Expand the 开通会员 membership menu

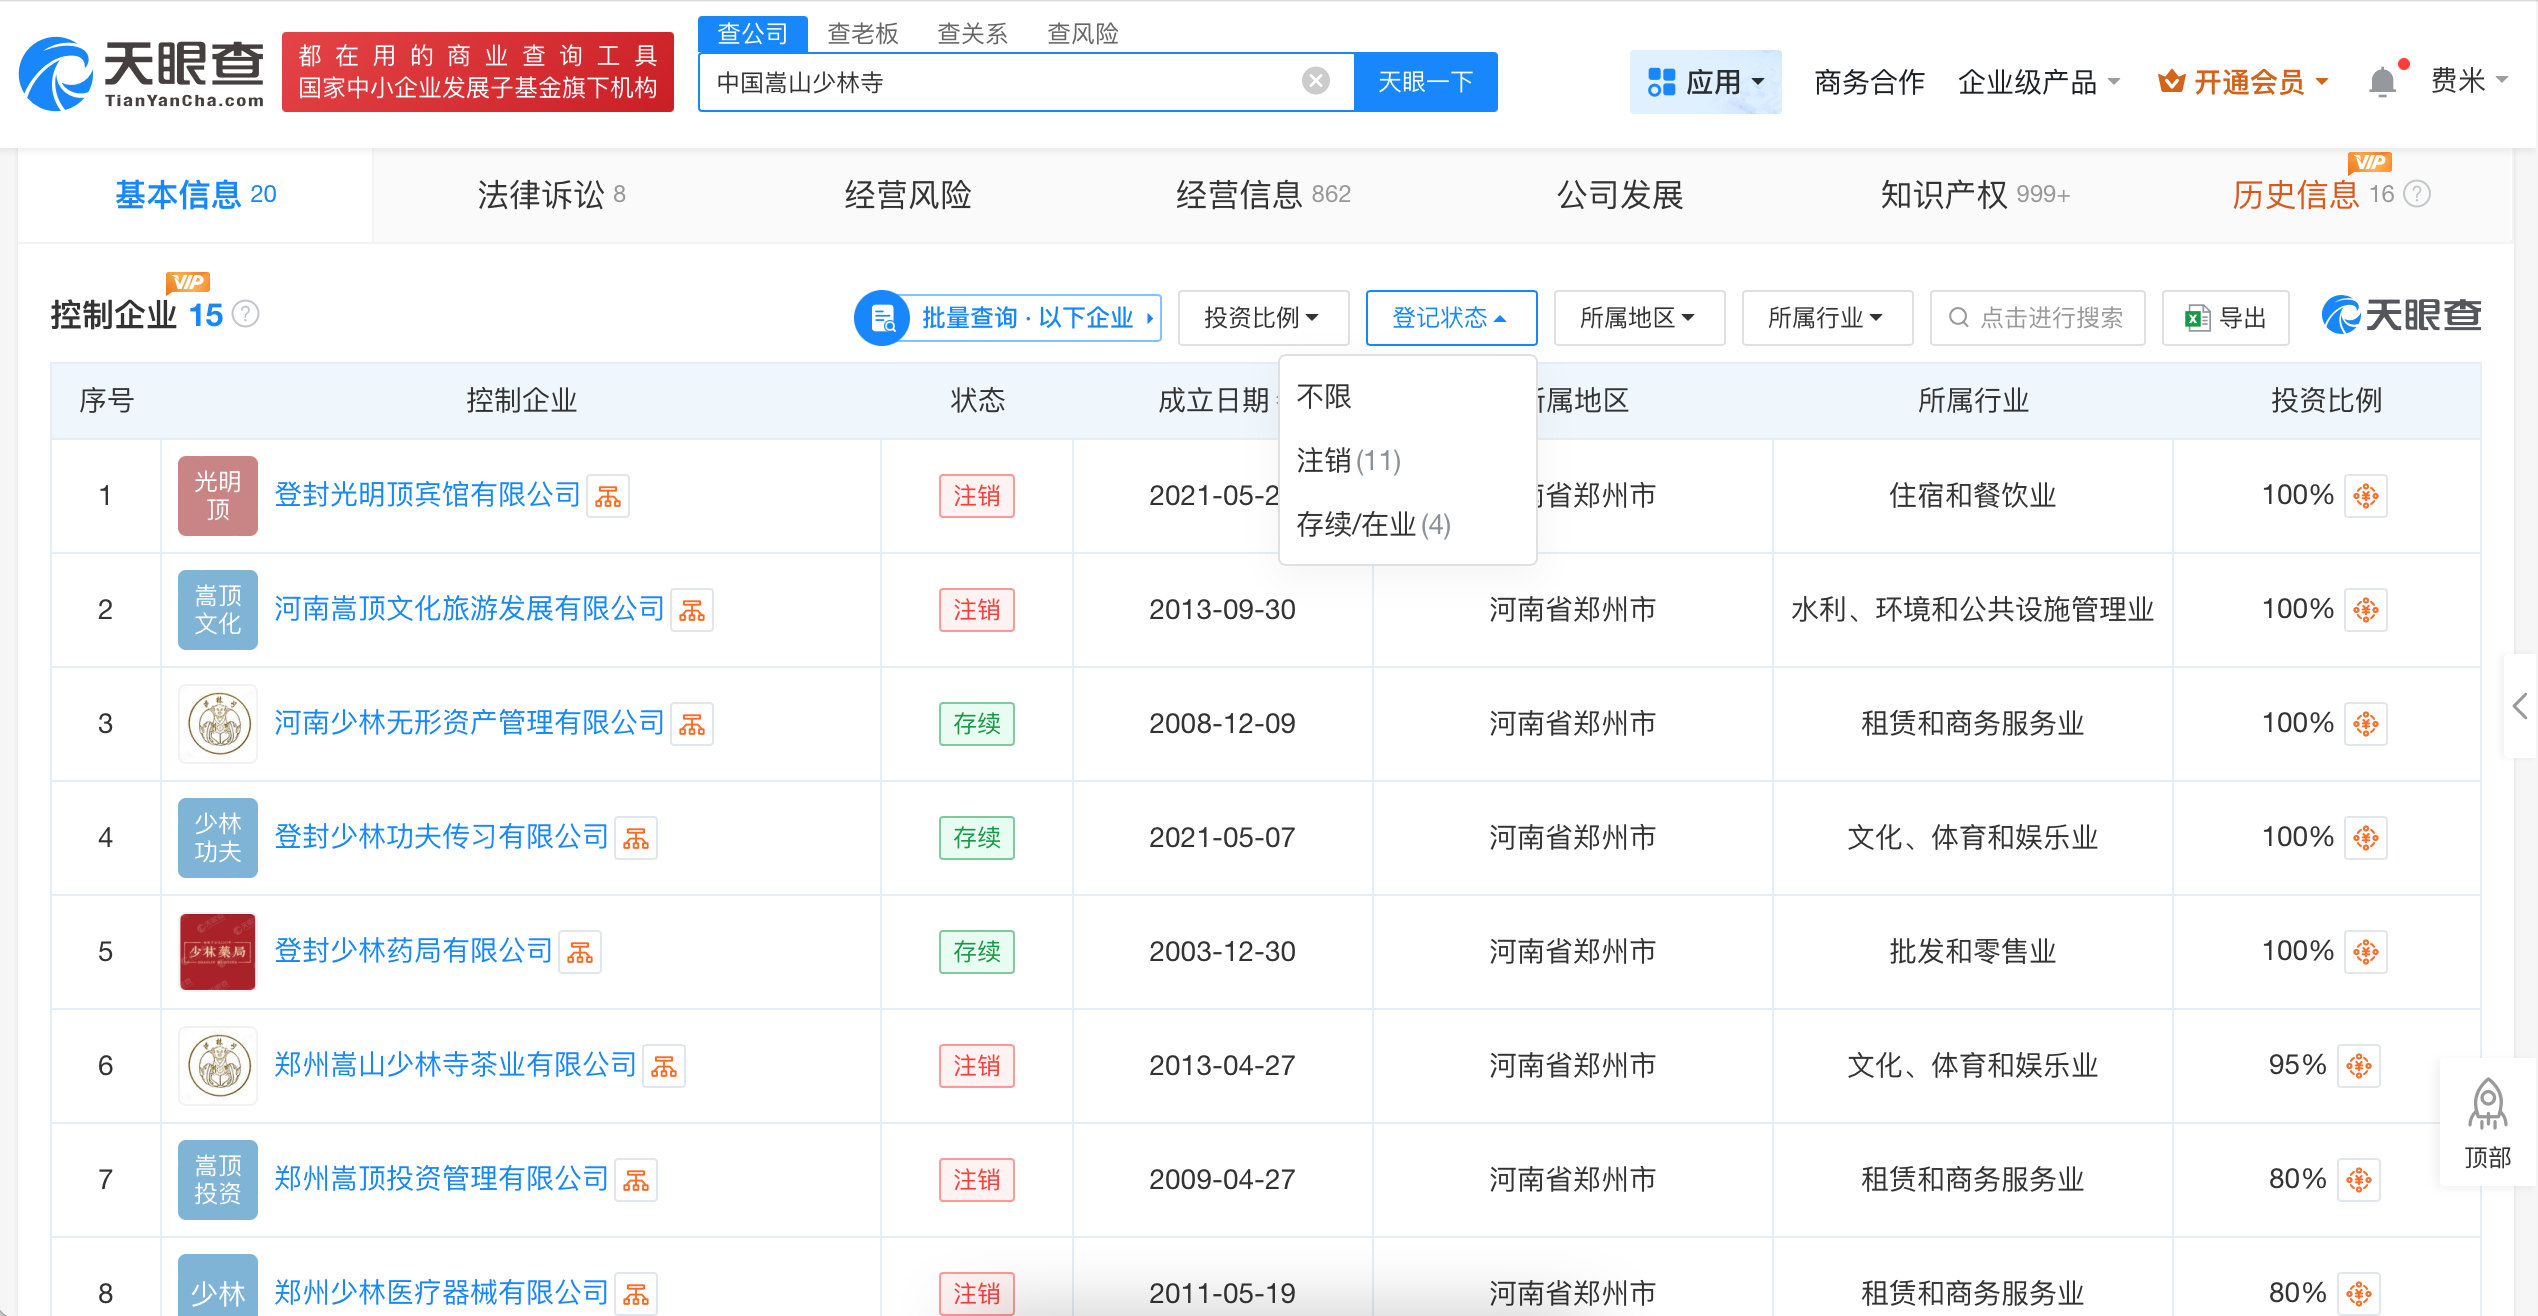(x=2243, y=82)
